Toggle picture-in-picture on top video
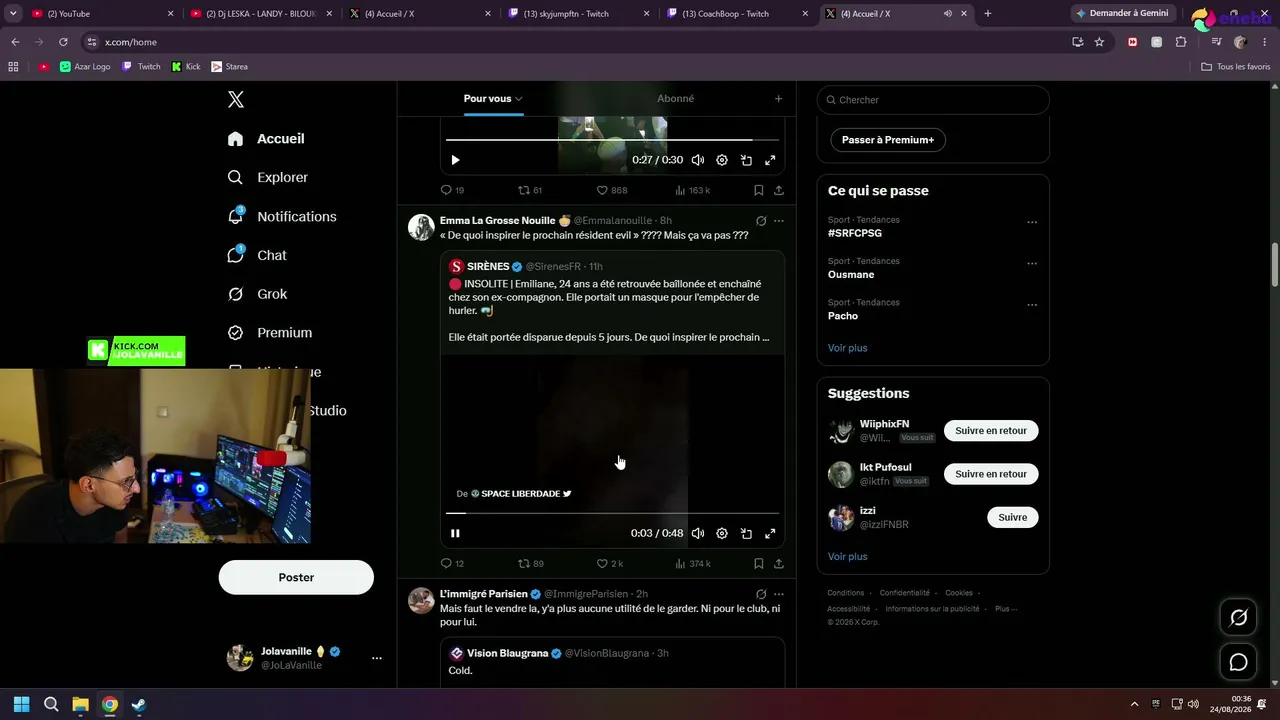 coord(746,160)
